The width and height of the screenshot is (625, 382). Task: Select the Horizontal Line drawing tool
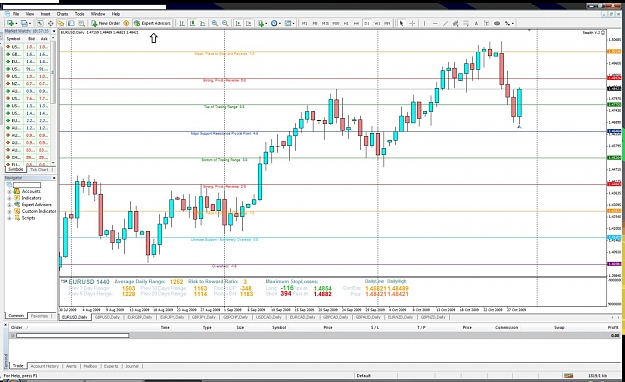tap(435, 23)
